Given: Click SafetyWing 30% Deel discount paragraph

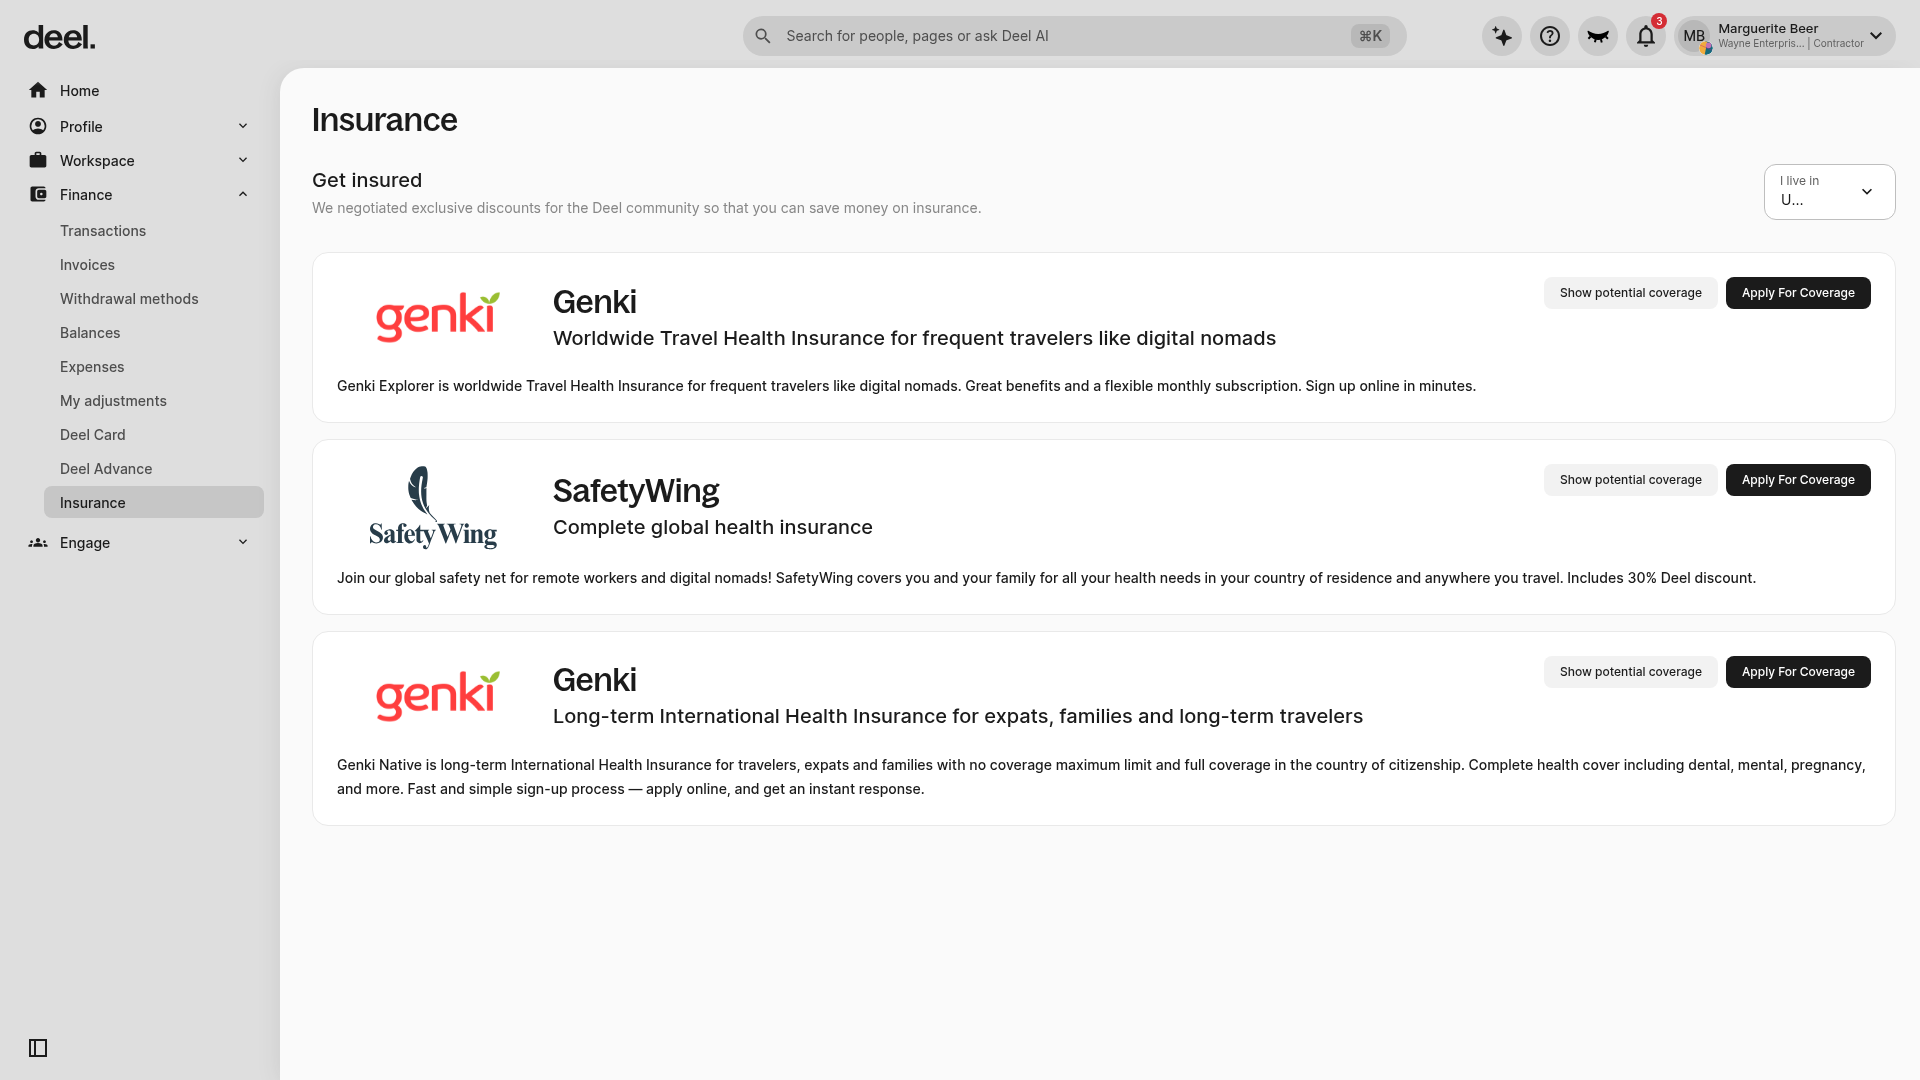Looking at the screenshot, I should (x=1046, y=578).
